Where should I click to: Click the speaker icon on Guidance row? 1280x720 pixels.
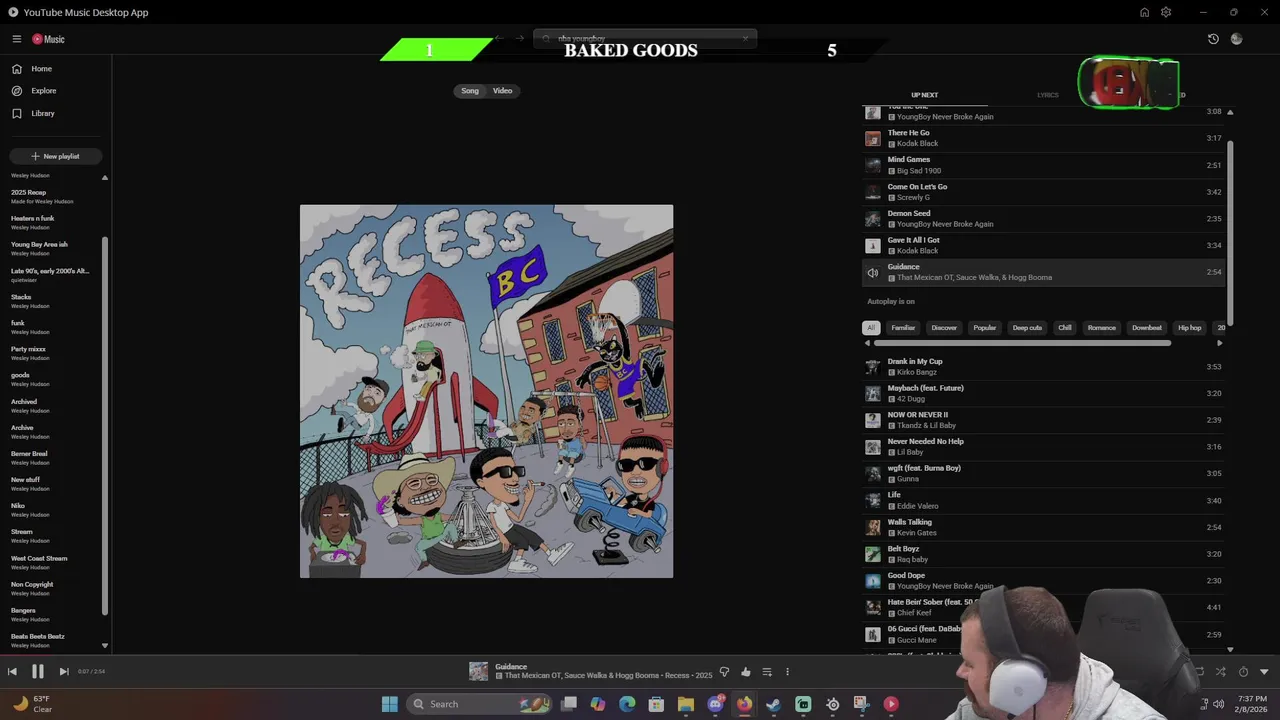click(x=873, y=273)
